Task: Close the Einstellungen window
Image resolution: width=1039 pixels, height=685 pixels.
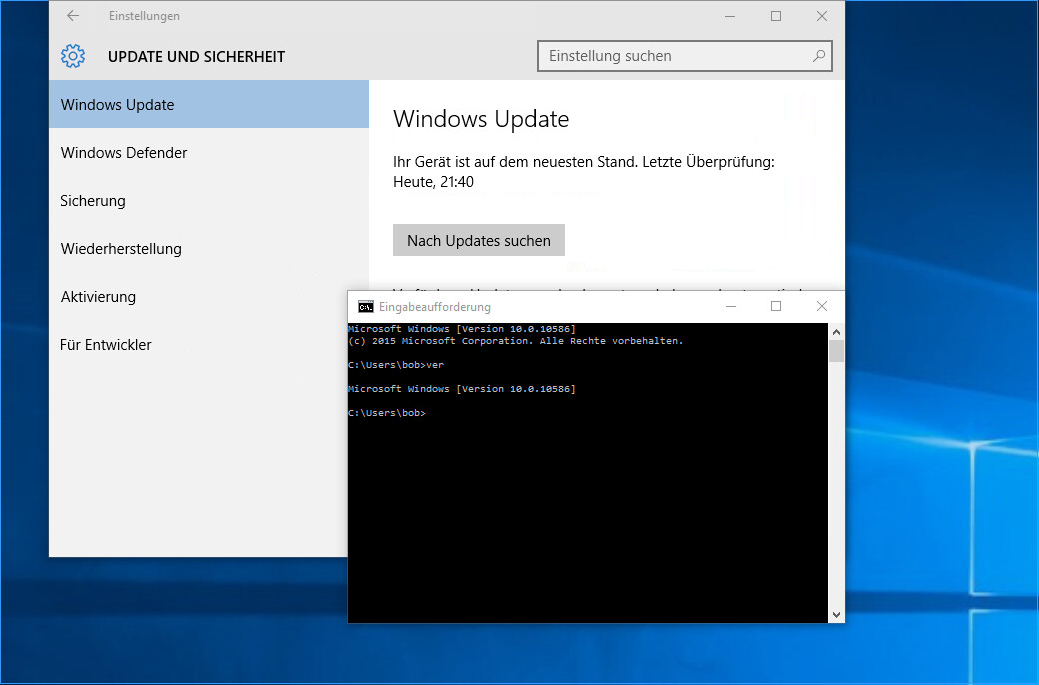Action: (822, 16)
